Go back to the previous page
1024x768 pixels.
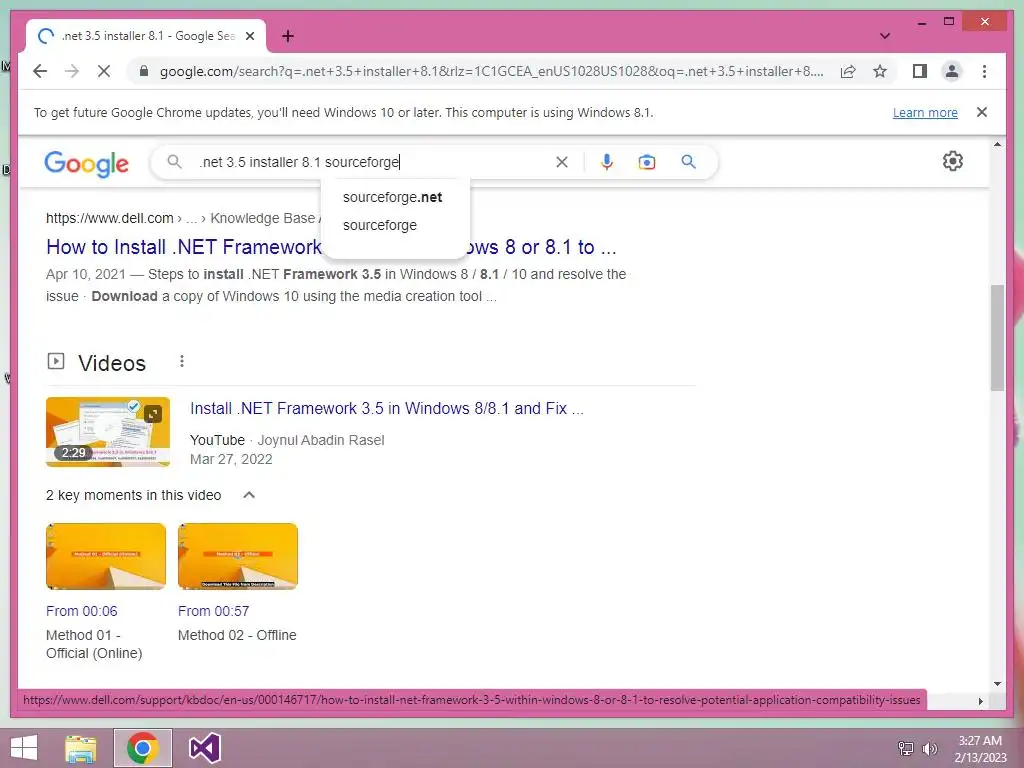point(40,71)
